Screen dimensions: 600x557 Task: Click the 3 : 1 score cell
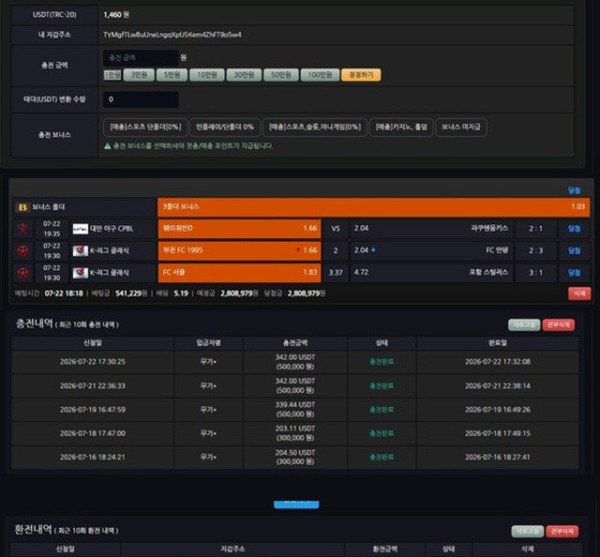pos(536,272)
